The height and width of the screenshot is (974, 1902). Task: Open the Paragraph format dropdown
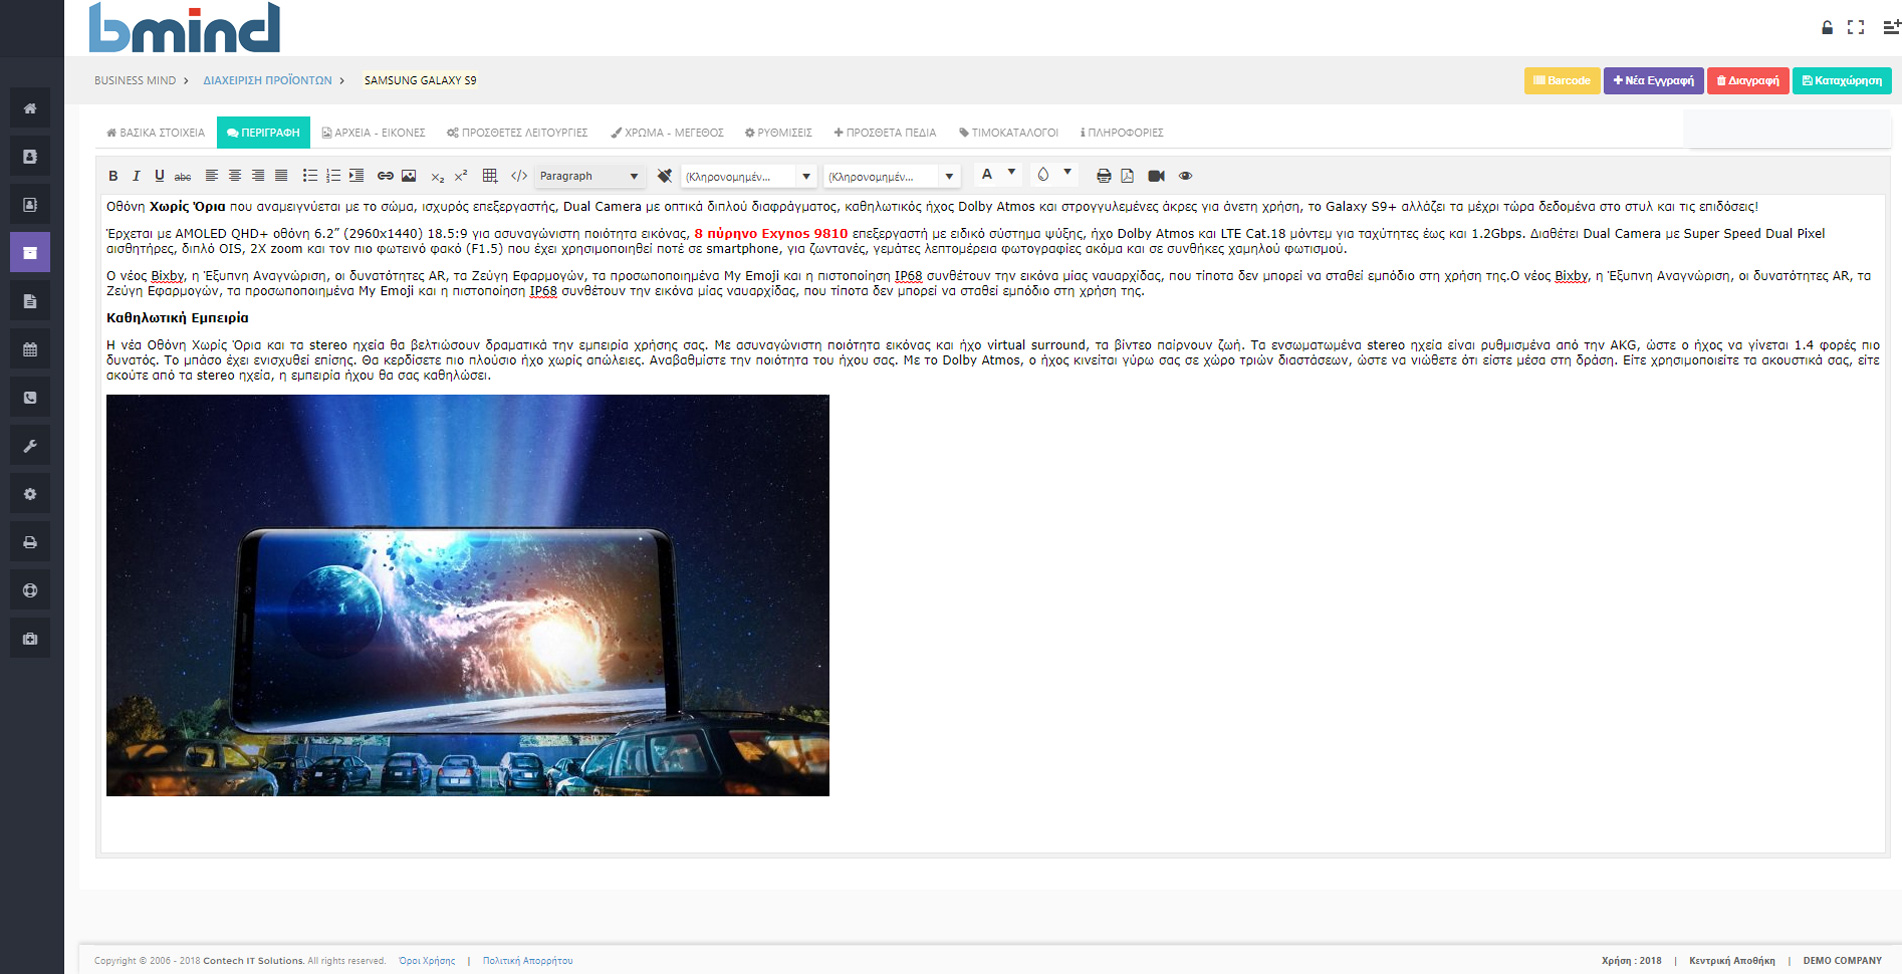click(589, 176)
